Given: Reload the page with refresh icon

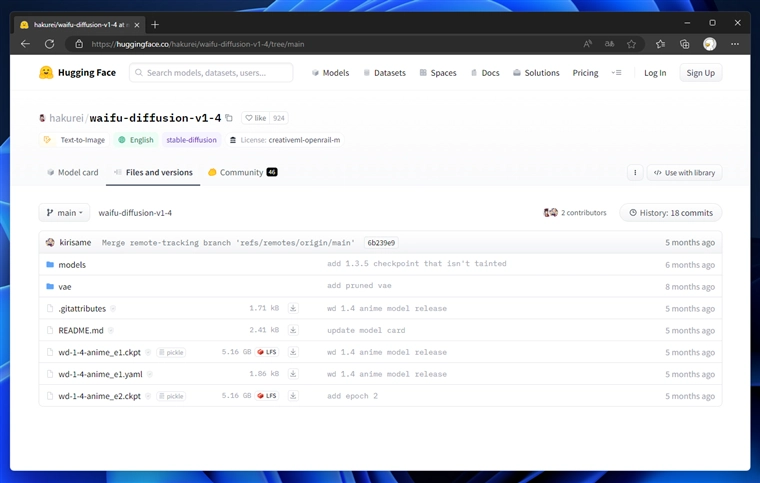Looking at the screenshot, I should (x=49, y=44).
